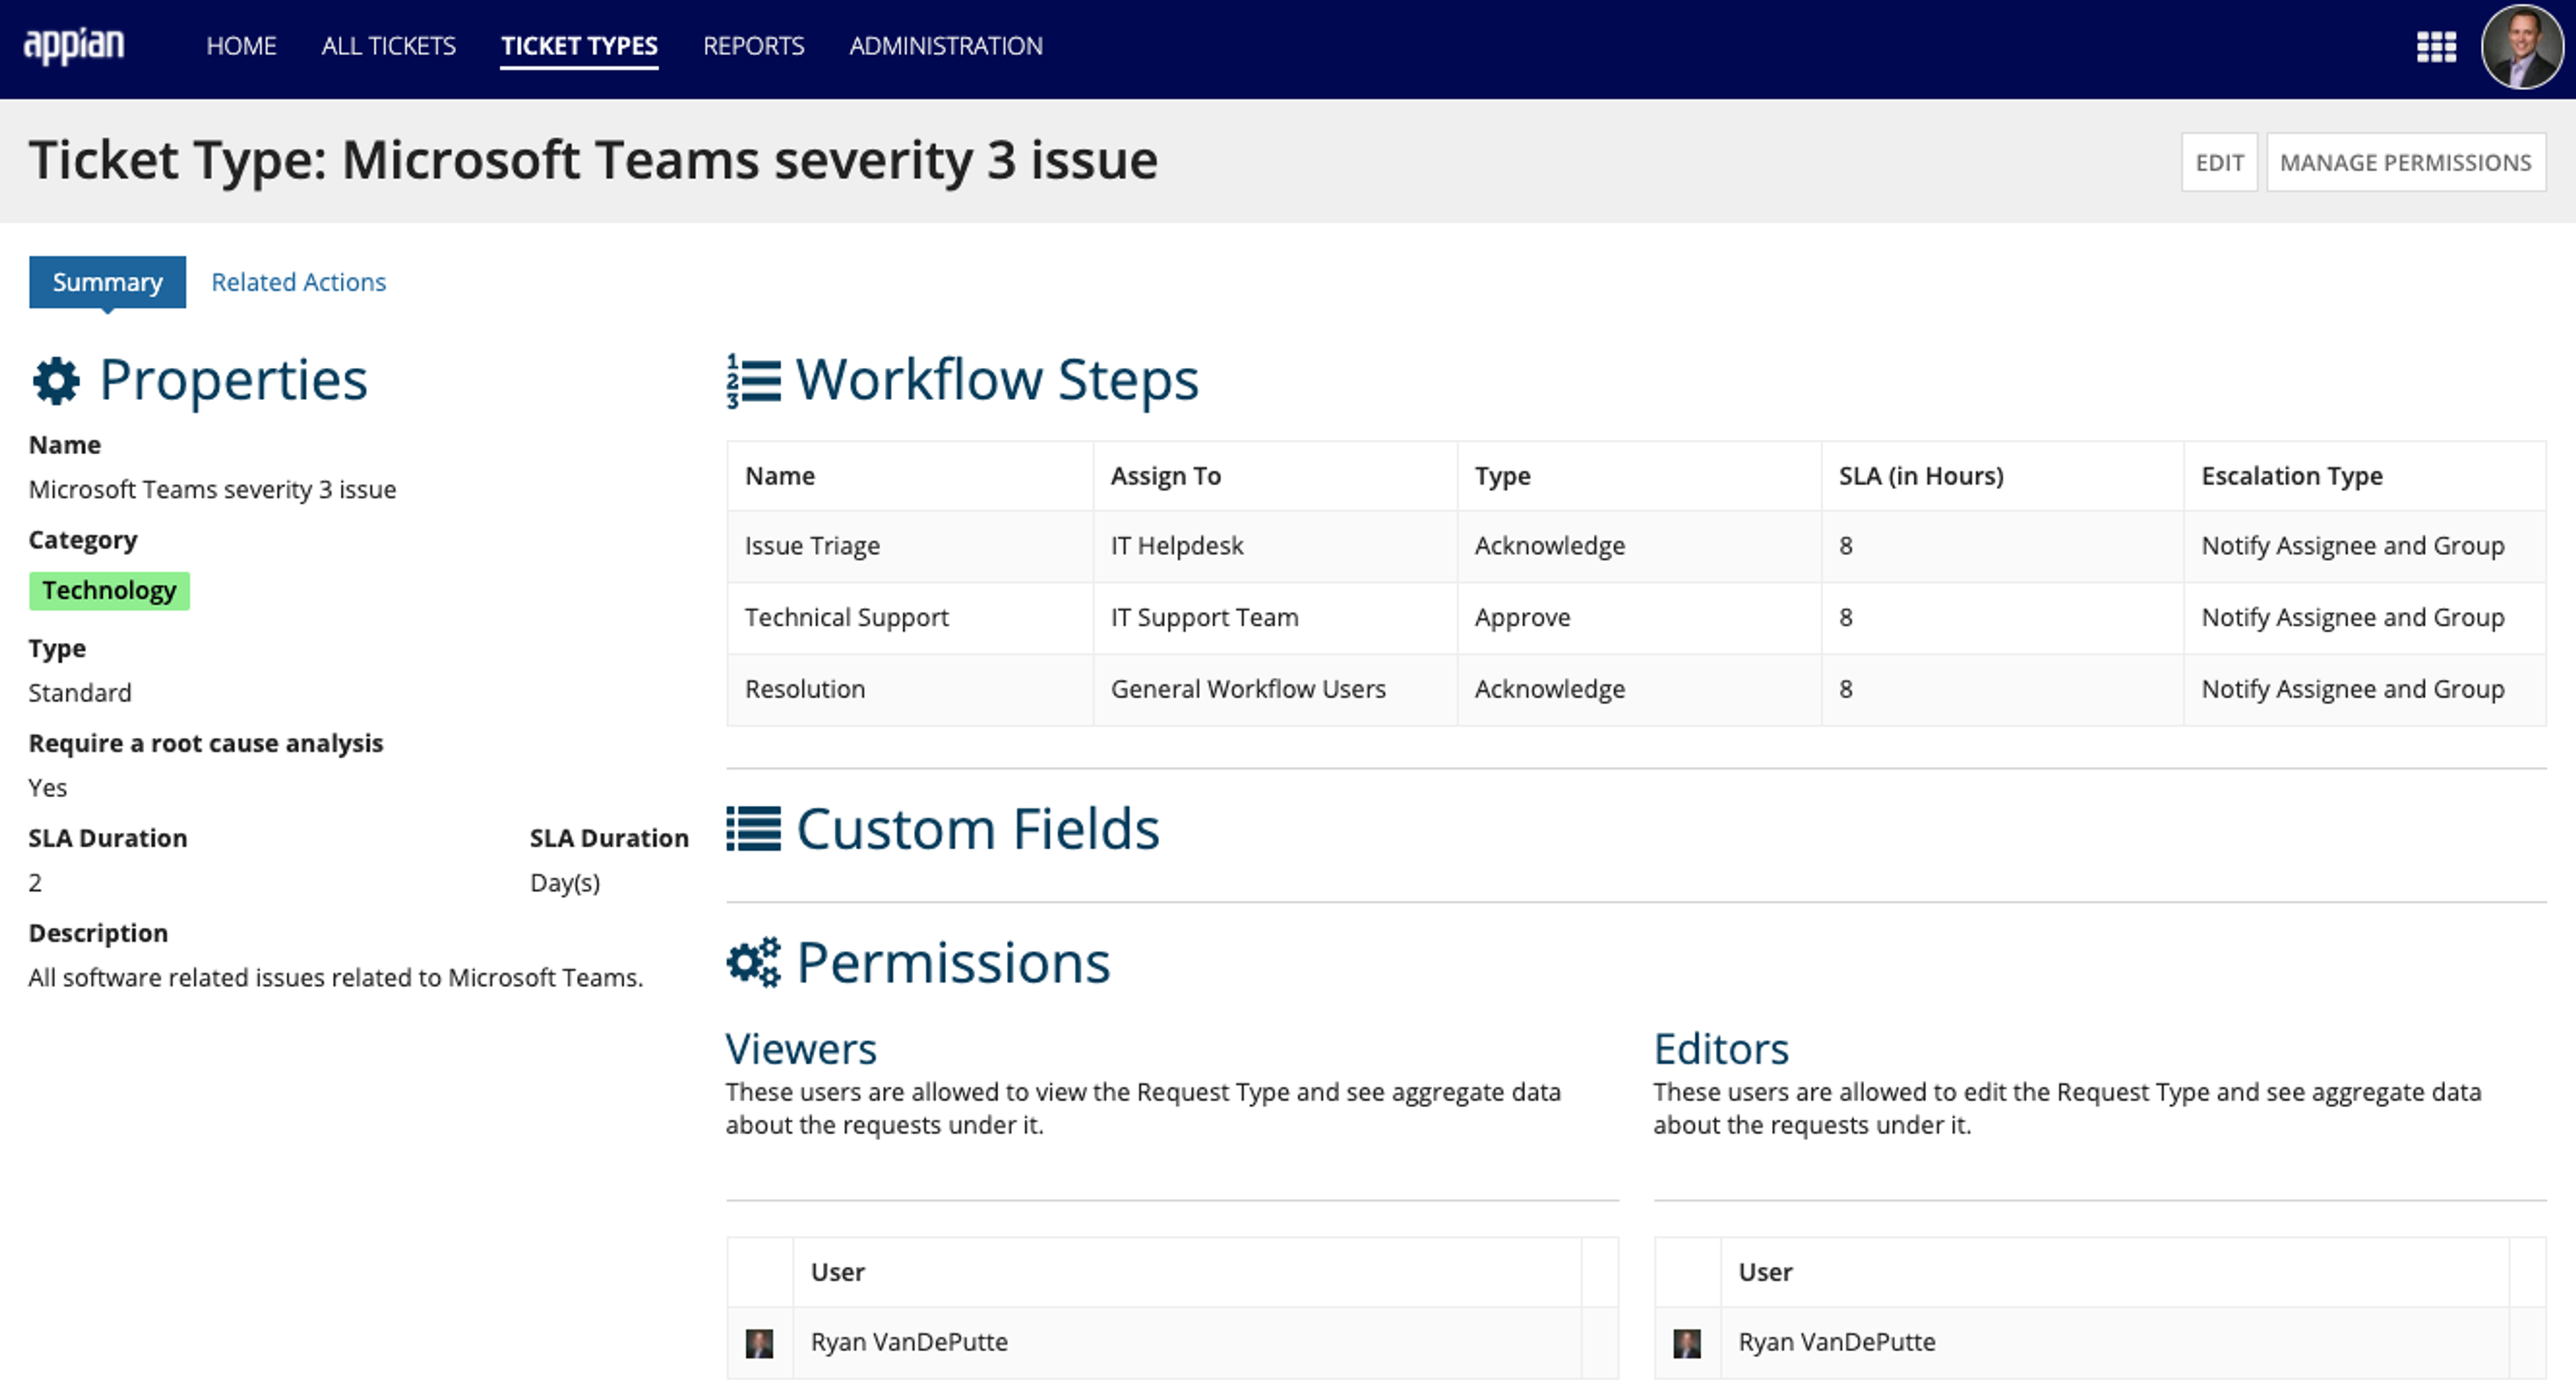Open the user profile avatar menu
This screenshot has height=1389, width=2576.
2522,47
